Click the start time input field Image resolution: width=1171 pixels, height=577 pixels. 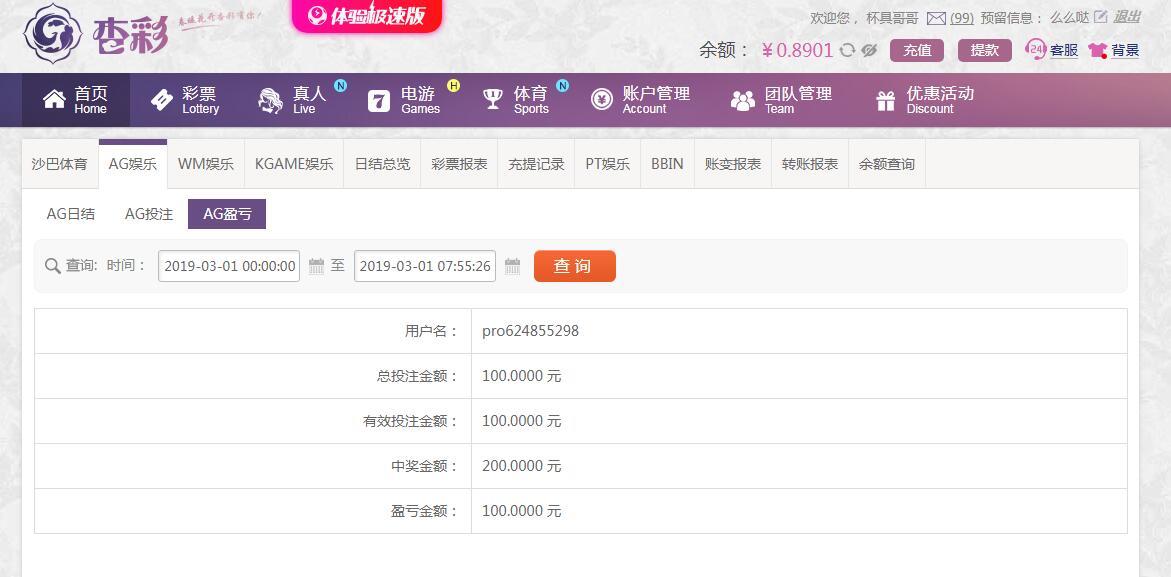(x=229, y=266)
